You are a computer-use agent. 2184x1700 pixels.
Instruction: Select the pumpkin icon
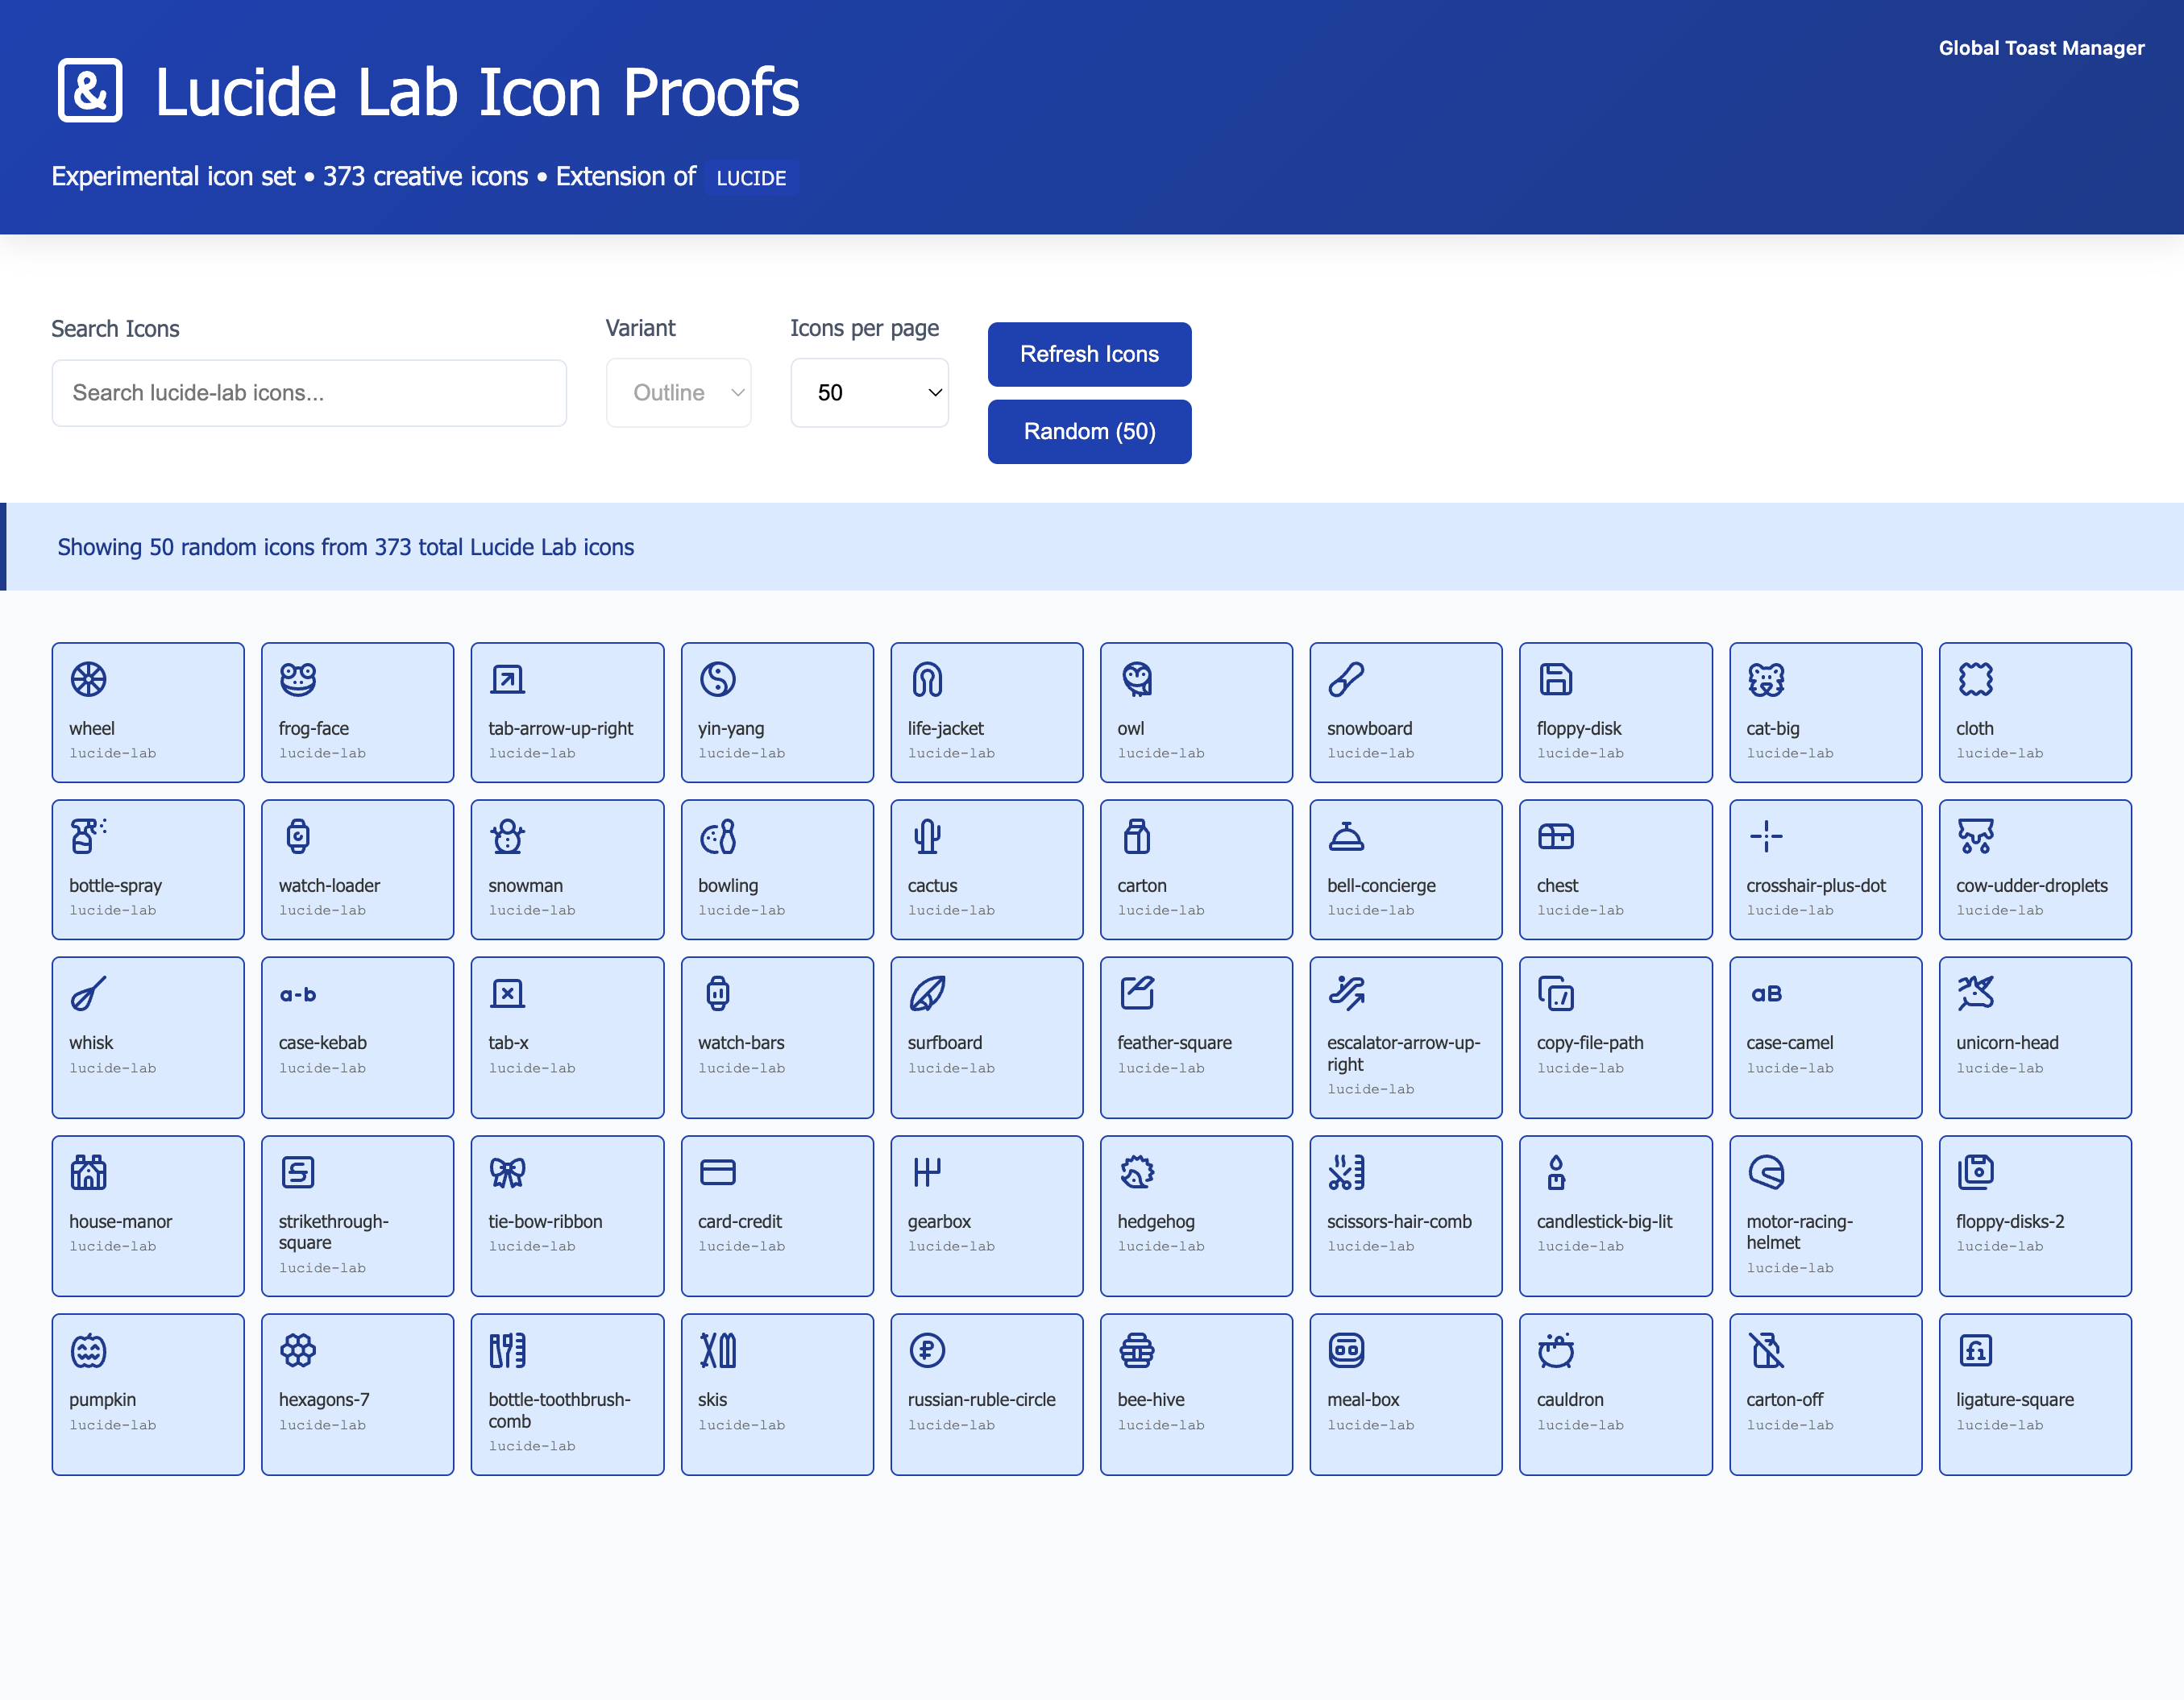[x=88, y=1350]
